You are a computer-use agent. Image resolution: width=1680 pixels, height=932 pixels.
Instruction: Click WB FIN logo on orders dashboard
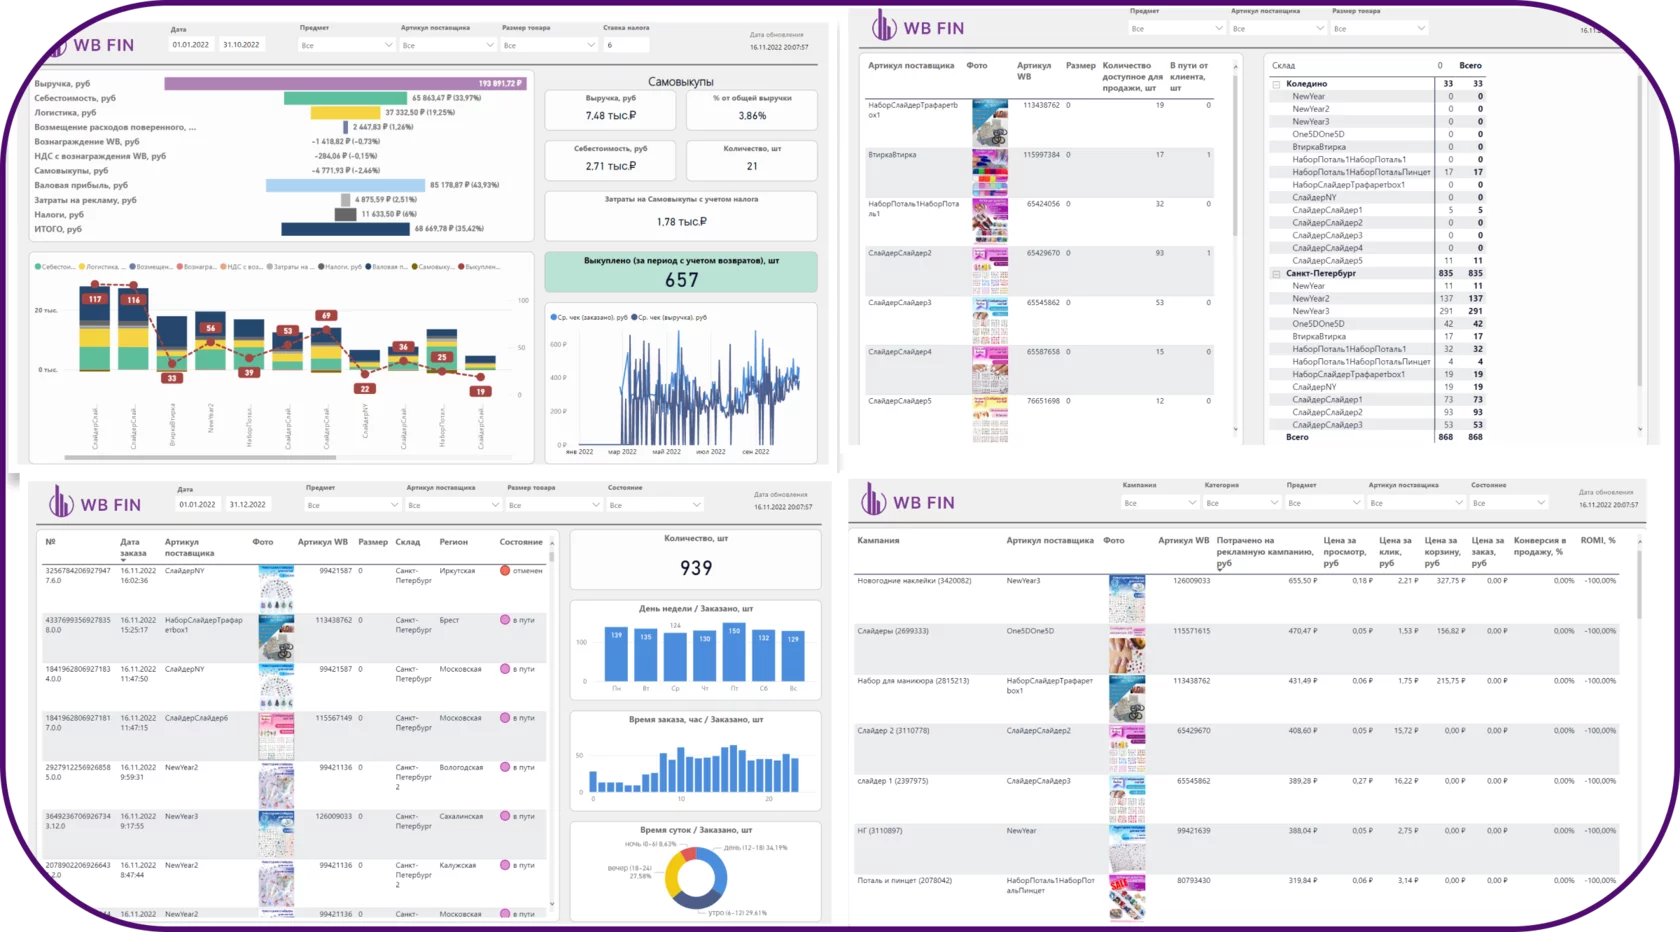tap(95, 503)
